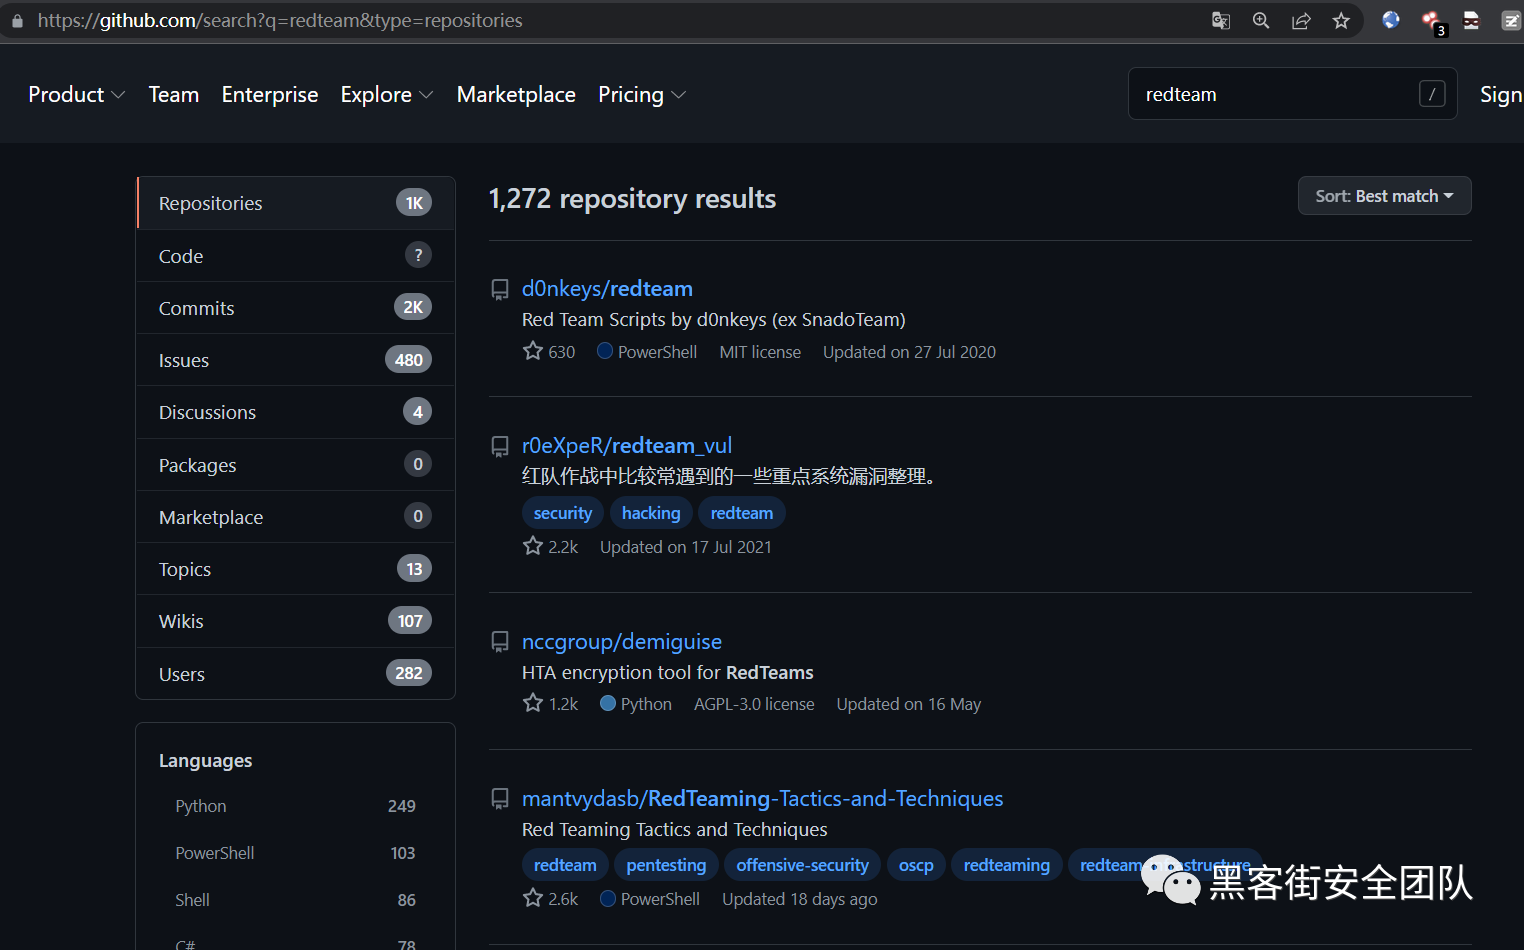The height and width of the screenshot is (950, 1524).
Task: Click the redteam tag under RedTeaming-Tactics-and-Techniques
Action: tap(565, 865)
